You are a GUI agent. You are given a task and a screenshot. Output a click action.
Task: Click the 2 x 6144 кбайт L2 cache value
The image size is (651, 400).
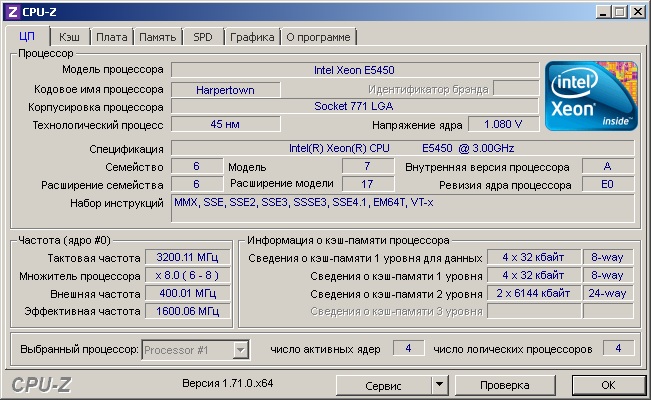point(534,293)
